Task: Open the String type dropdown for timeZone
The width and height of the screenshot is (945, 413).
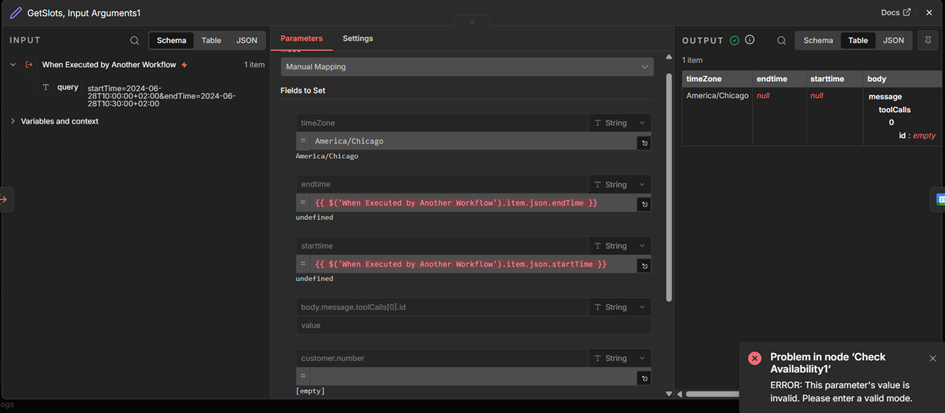Action: (620, 123)
